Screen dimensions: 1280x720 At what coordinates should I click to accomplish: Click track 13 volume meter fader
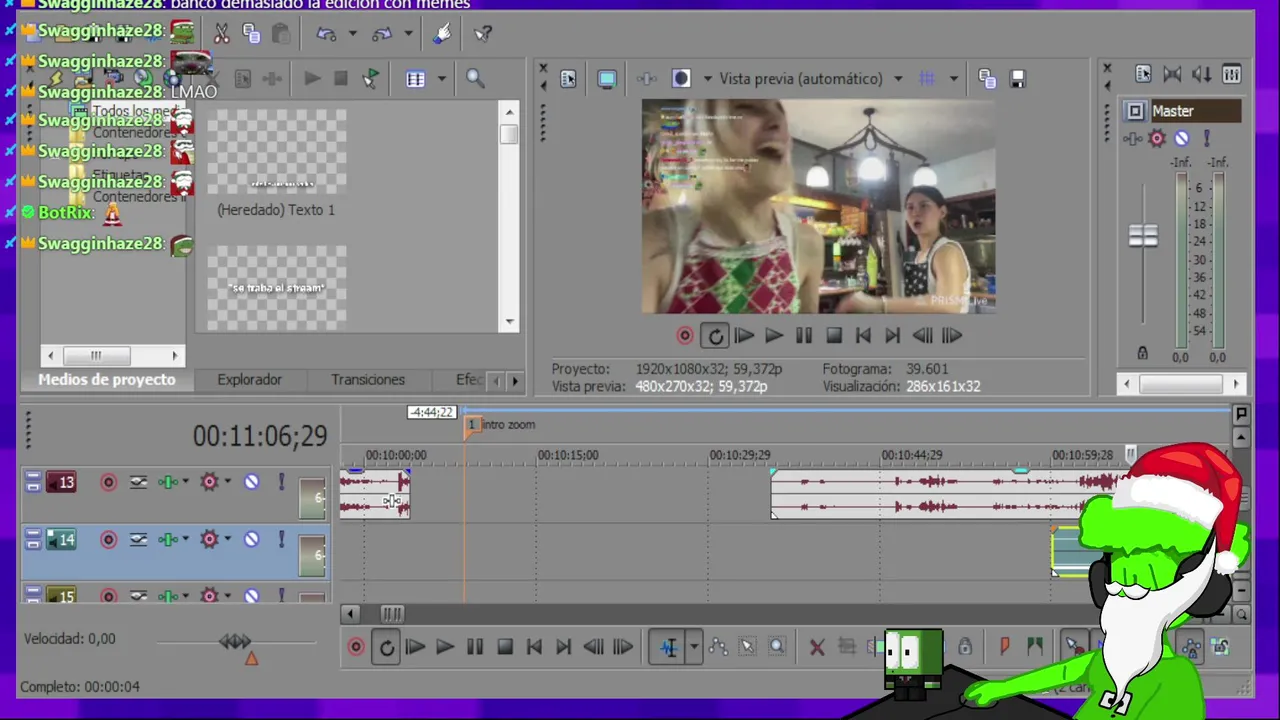pyautogui.click(x=313, y=498)
